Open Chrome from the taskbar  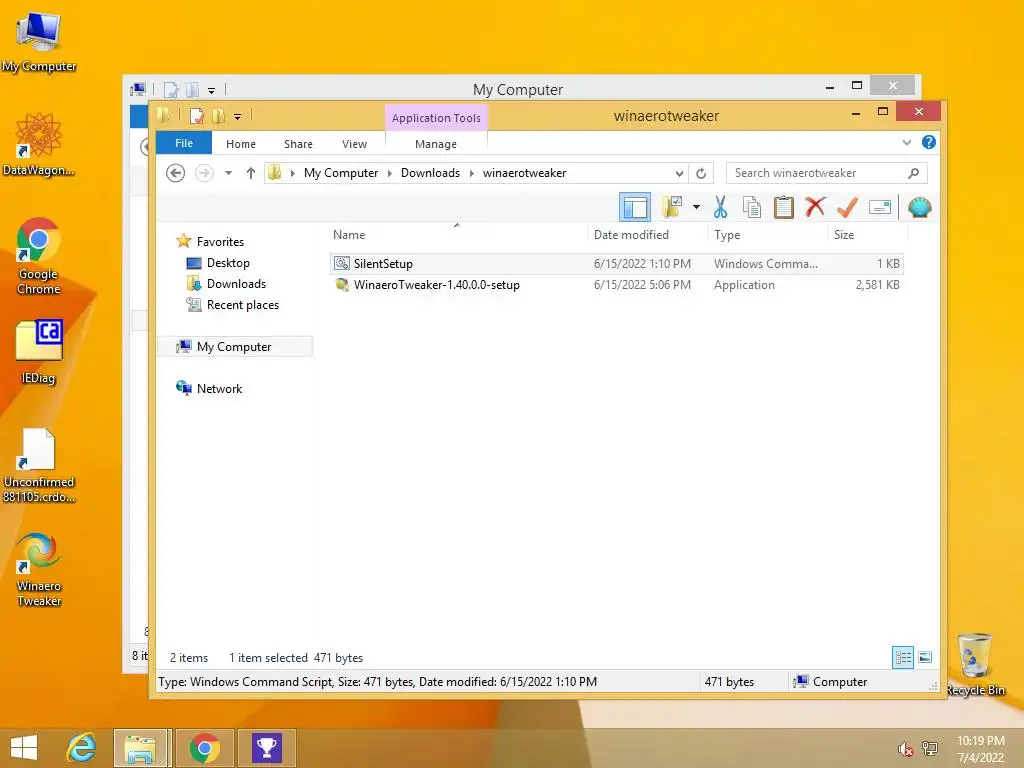204,748
